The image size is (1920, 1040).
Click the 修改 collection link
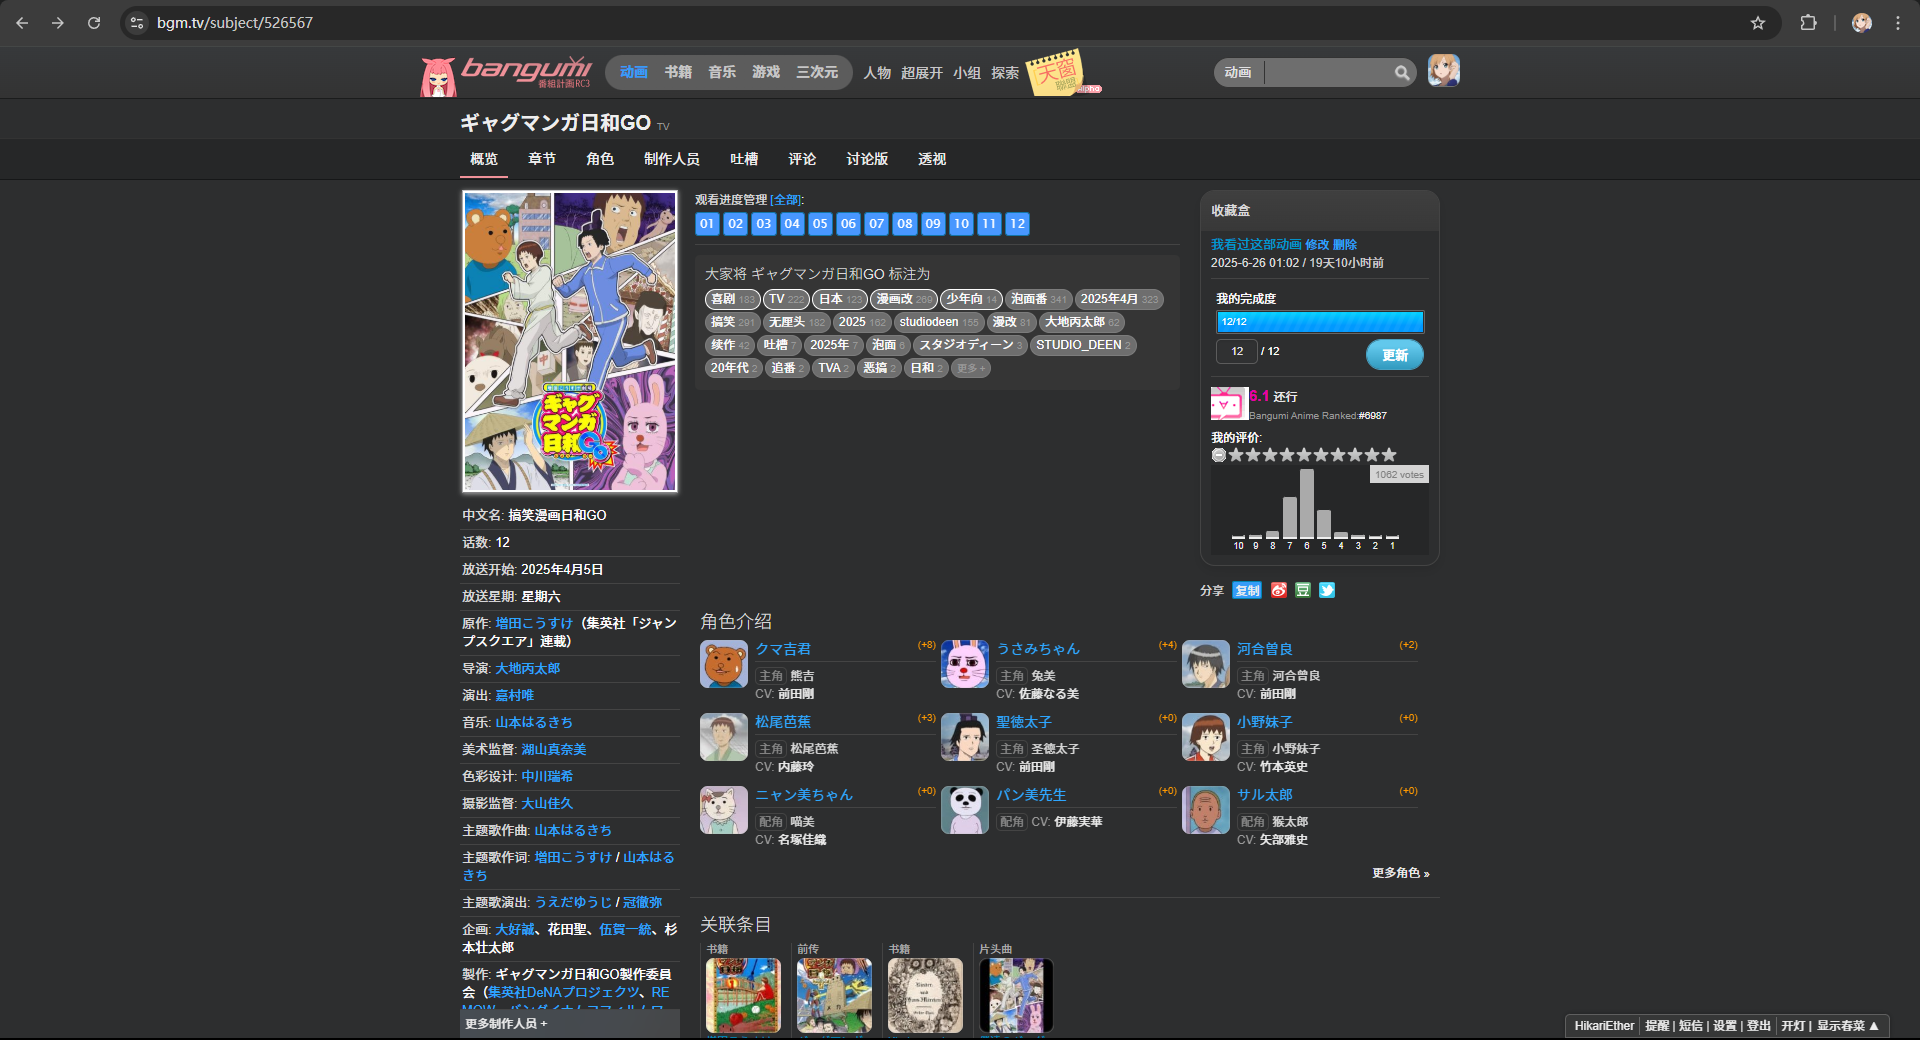(1317, 244)
